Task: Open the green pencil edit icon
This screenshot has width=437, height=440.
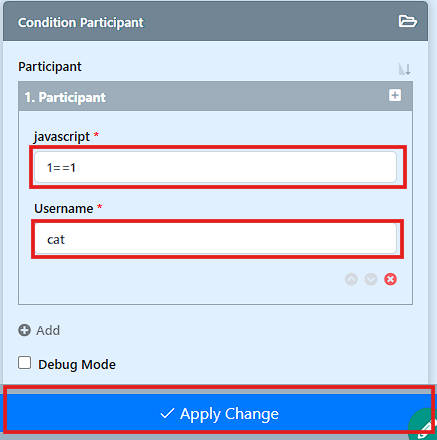Action: 424,425
